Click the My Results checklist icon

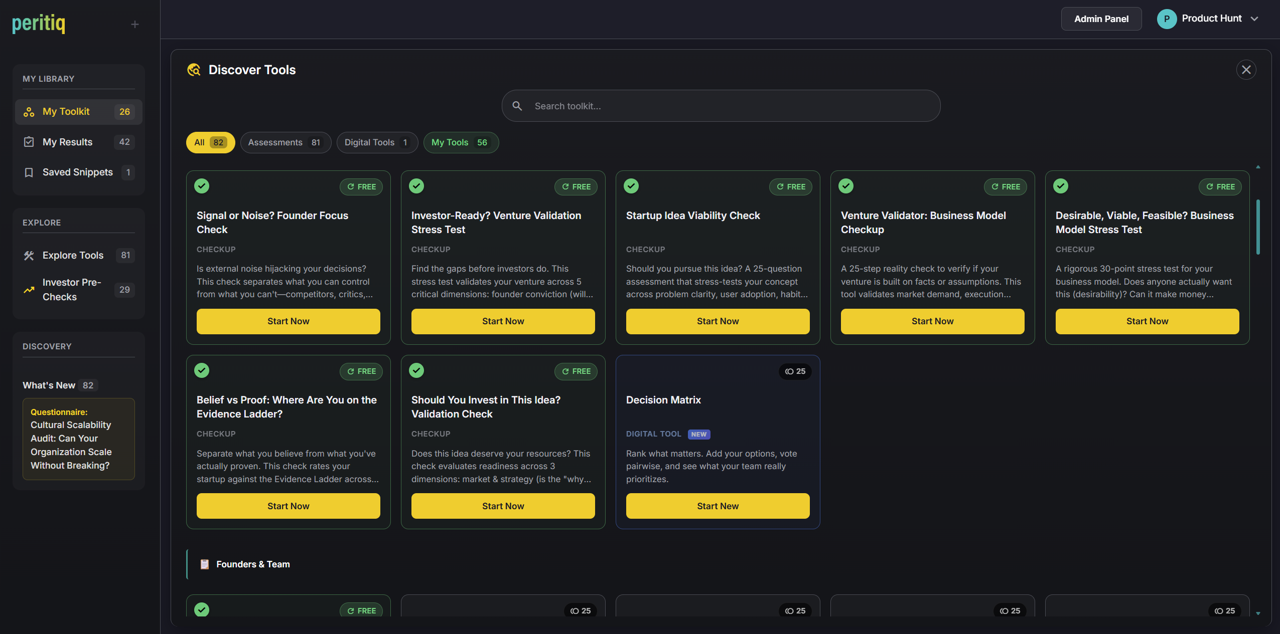(29, 142)
